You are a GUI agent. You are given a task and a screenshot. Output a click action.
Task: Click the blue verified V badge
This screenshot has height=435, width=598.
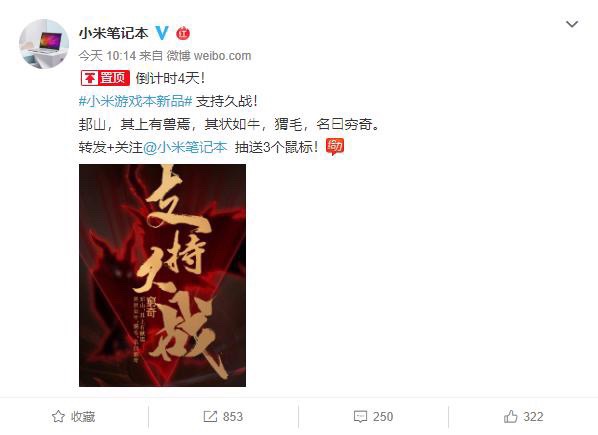(x=162, y=33)
